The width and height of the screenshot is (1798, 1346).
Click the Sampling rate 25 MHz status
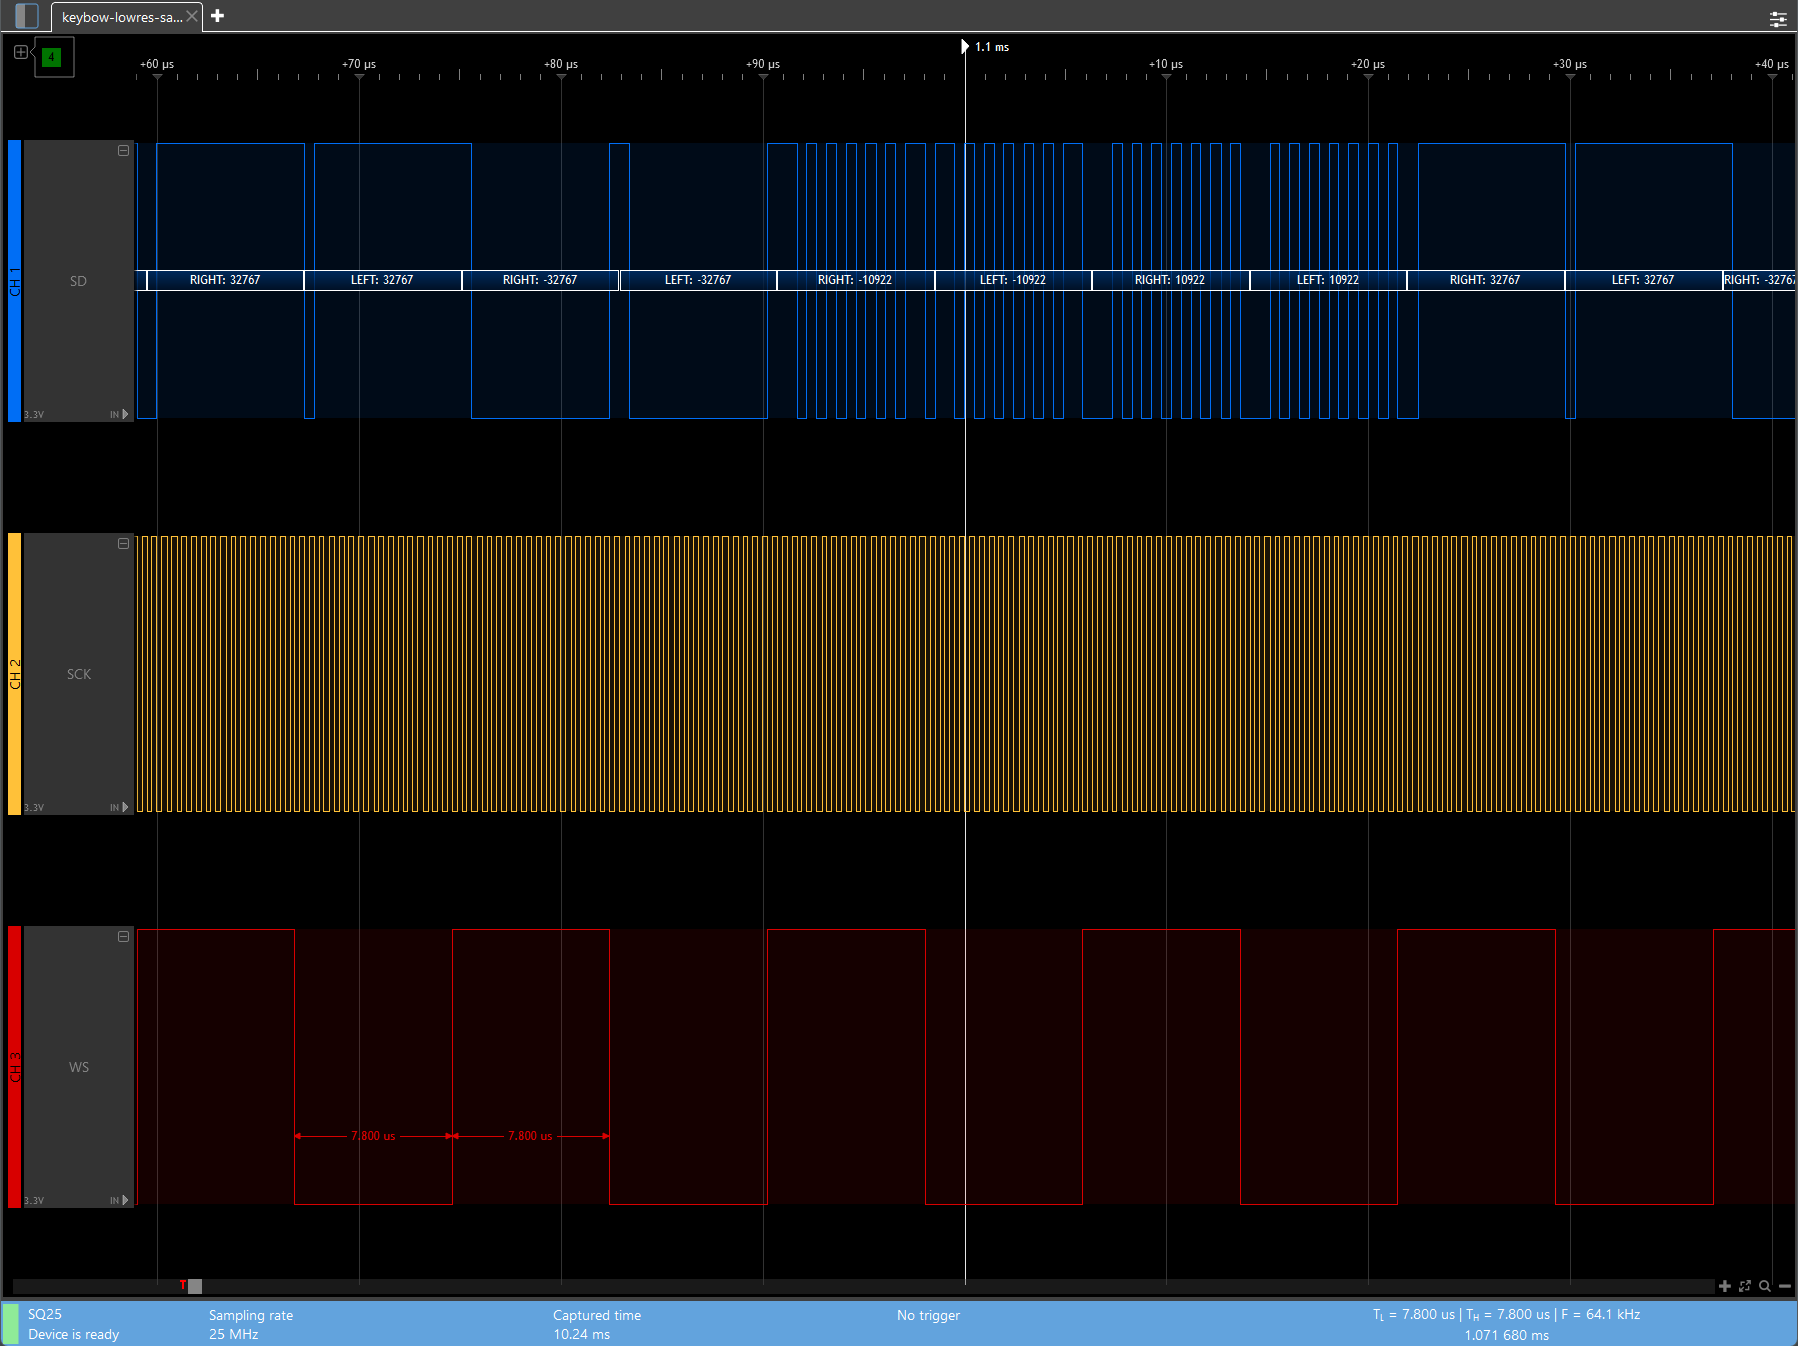pyautogui.click(x=251, y=1324)
